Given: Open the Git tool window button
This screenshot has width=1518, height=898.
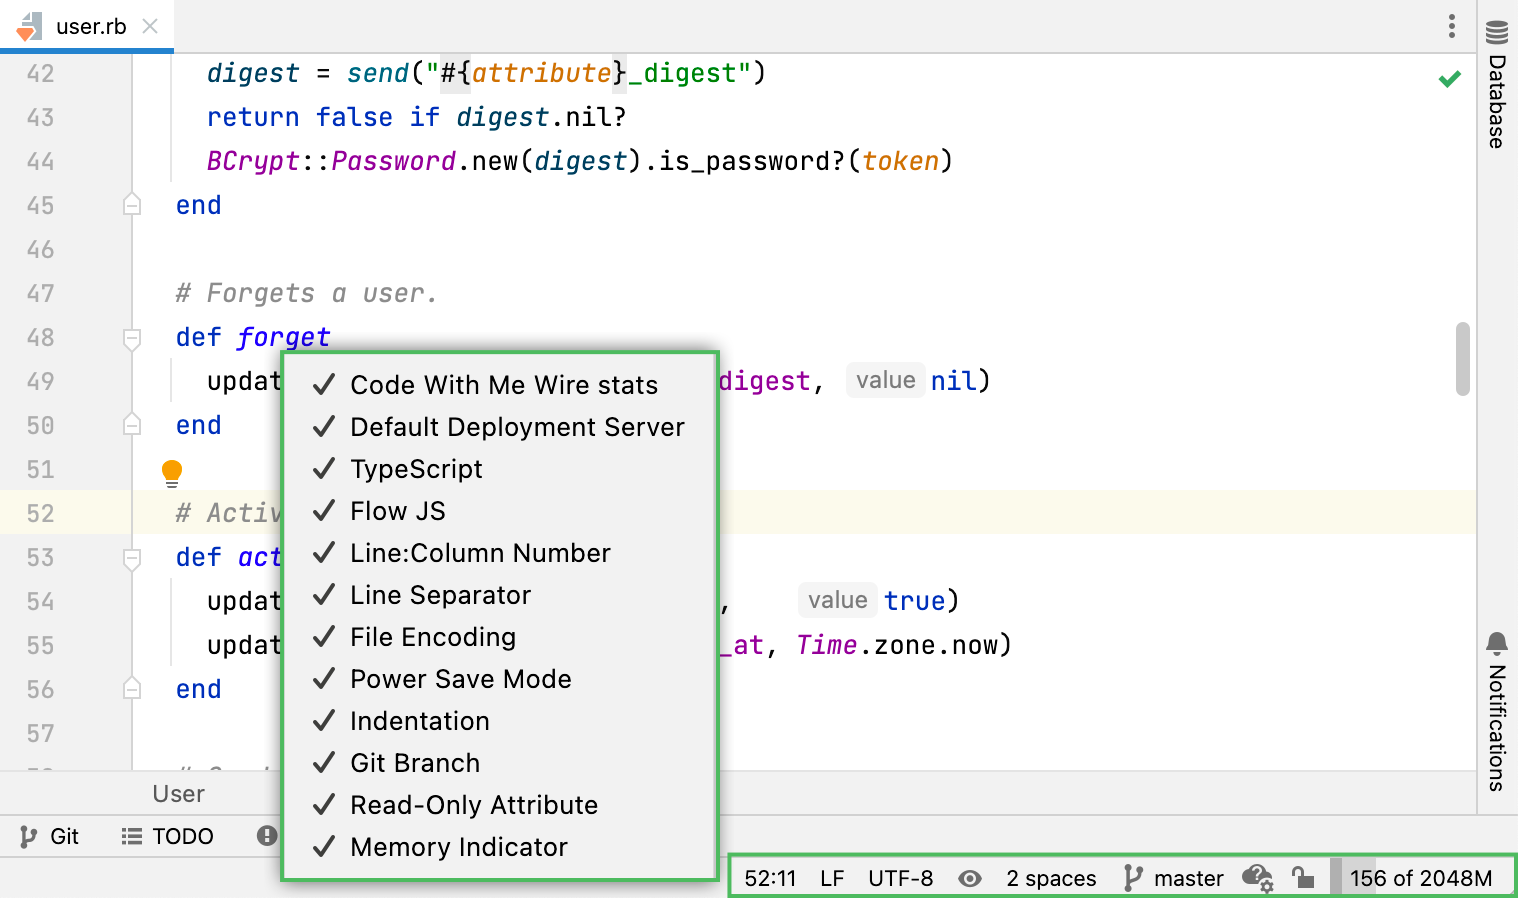Looking at the screenshot, I should point(50,836).
